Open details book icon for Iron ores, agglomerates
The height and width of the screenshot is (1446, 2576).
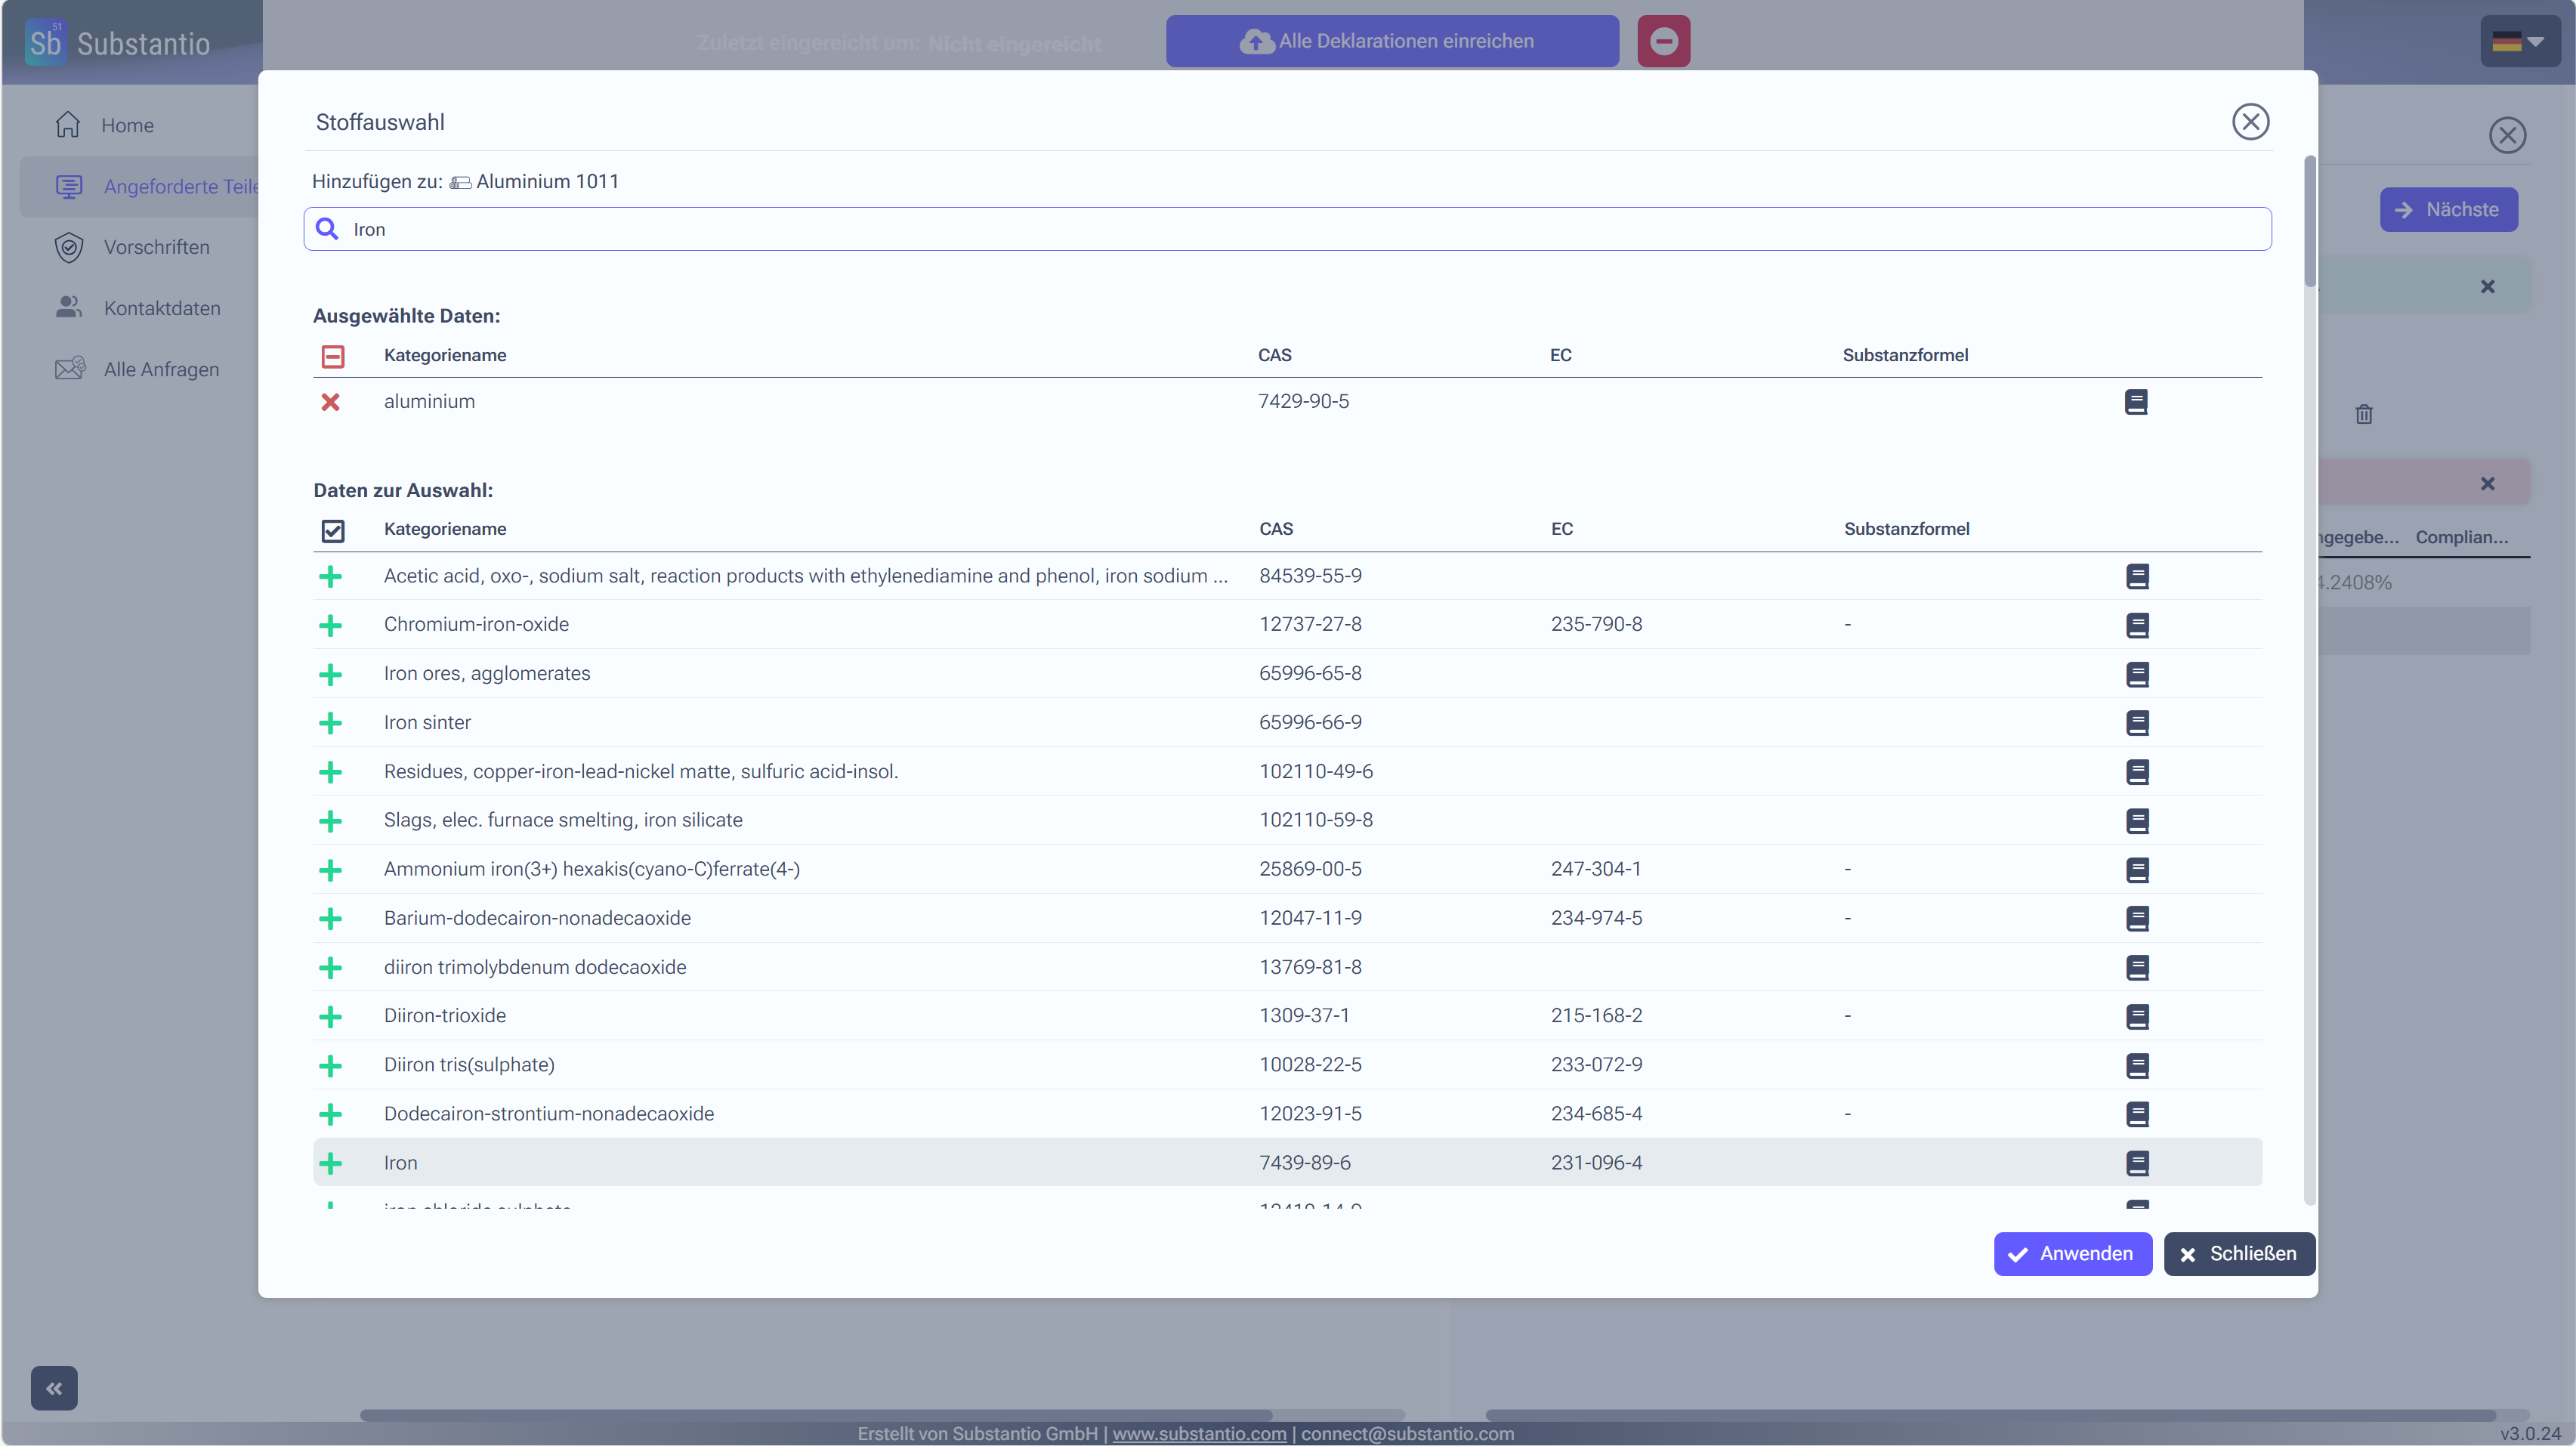point(2137,674)
